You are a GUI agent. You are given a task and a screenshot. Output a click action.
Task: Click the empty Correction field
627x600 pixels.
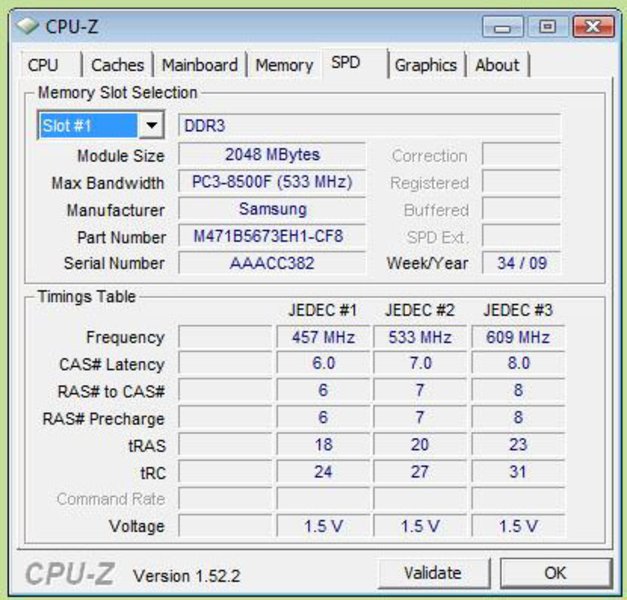(x=521, y=154)
